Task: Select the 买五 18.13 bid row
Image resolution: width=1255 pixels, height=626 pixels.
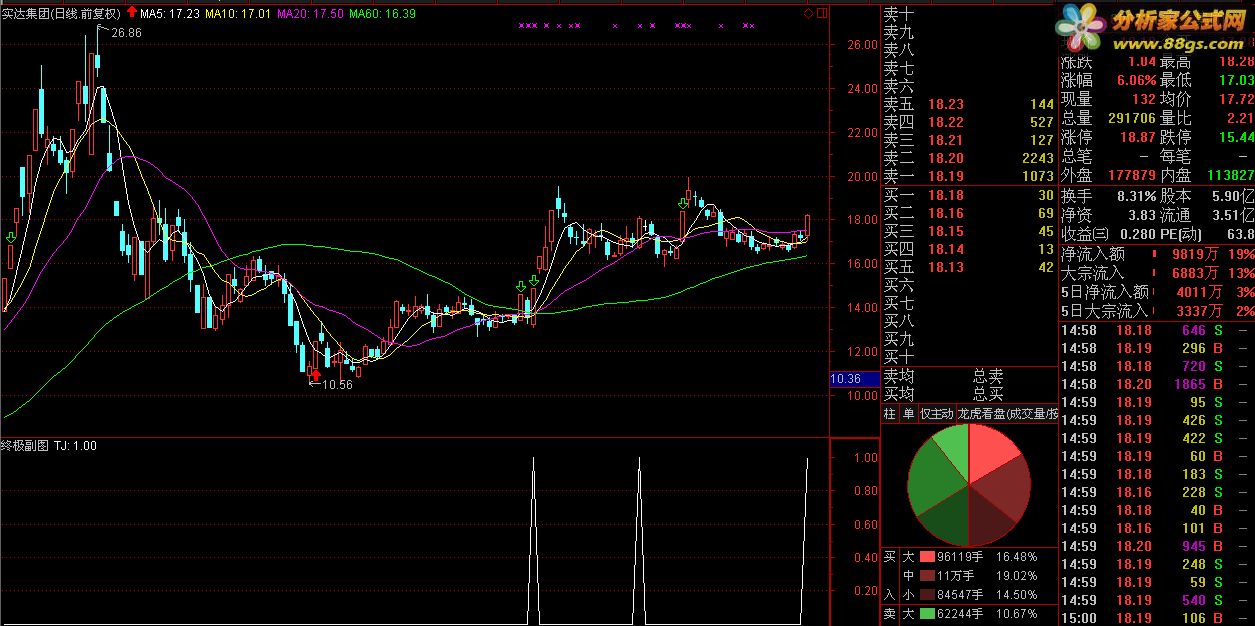Action: pos(968,267)
